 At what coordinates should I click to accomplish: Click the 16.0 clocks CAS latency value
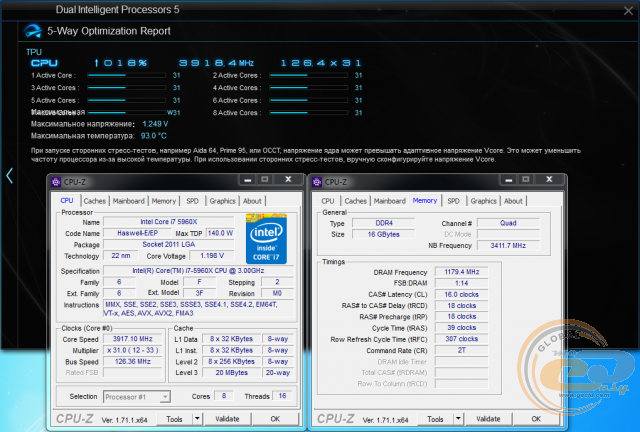click(x=462, y=294)
